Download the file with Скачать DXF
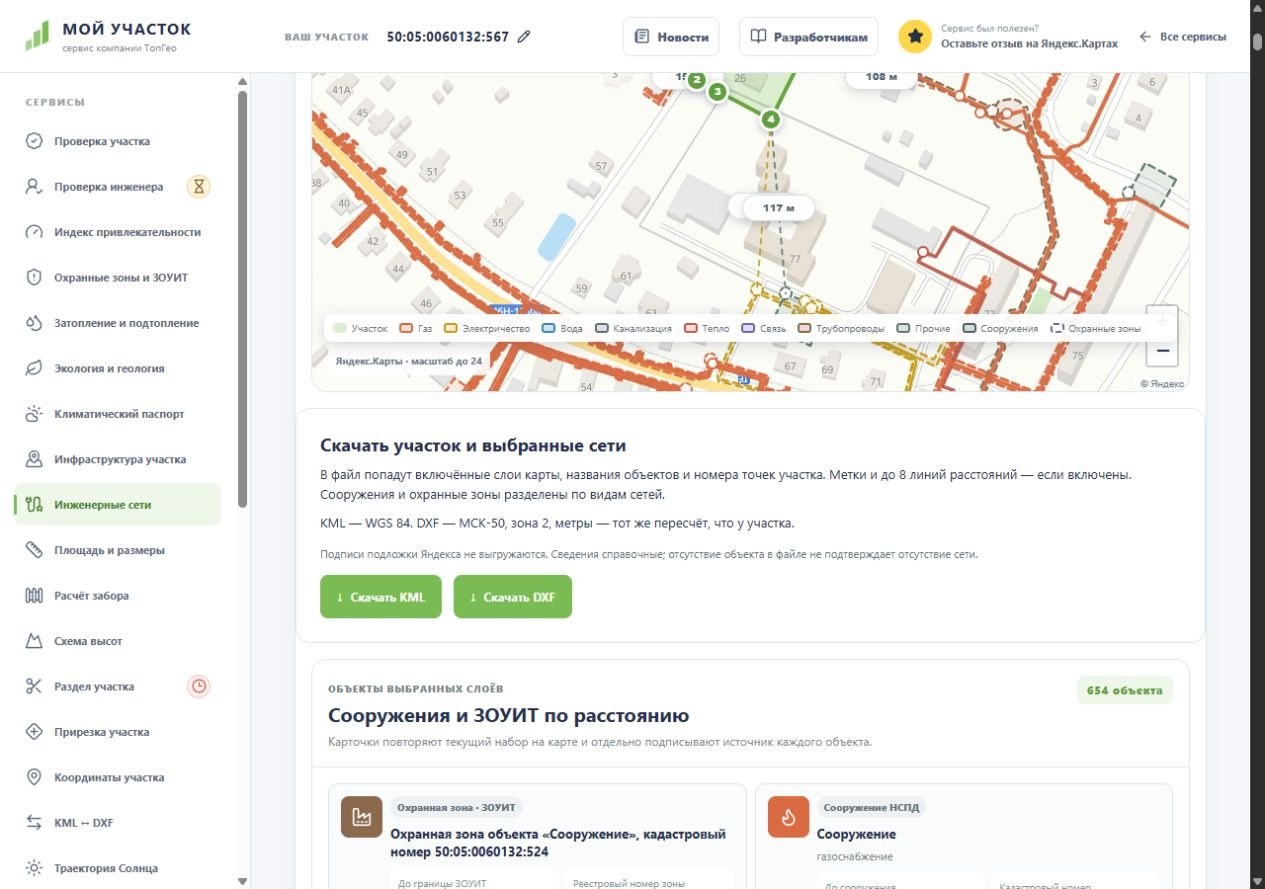 513,597
